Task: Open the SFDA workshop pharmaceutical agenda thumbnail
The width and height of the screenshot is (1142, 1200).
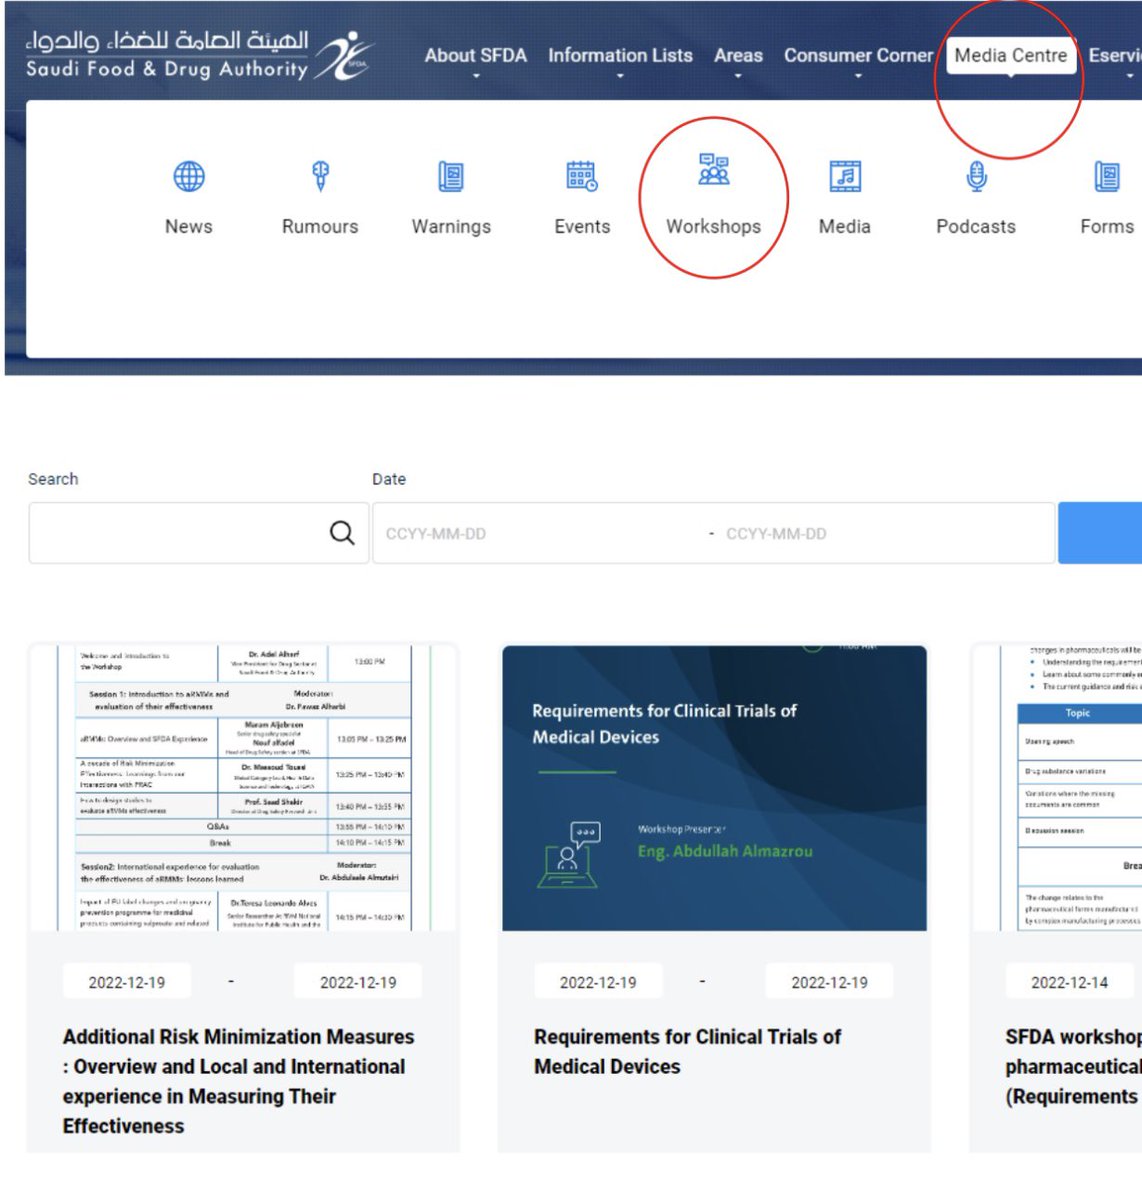Action: (x=1058, y=788)
